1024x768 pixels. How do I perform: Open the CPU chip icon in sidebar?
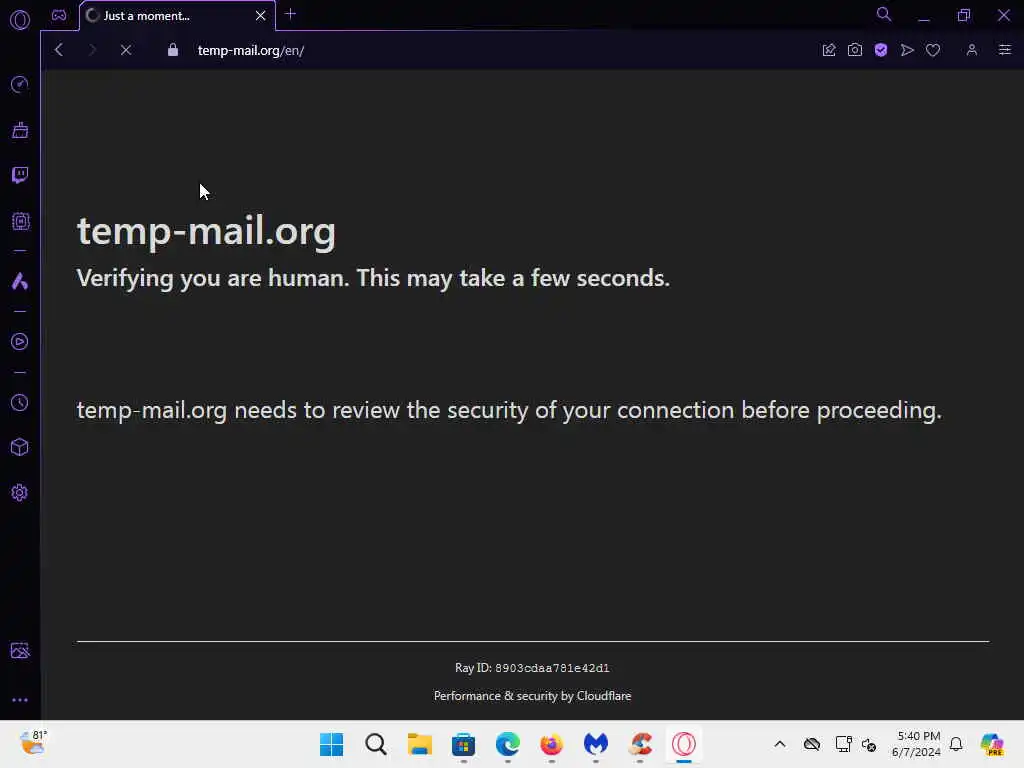(20, 221)
